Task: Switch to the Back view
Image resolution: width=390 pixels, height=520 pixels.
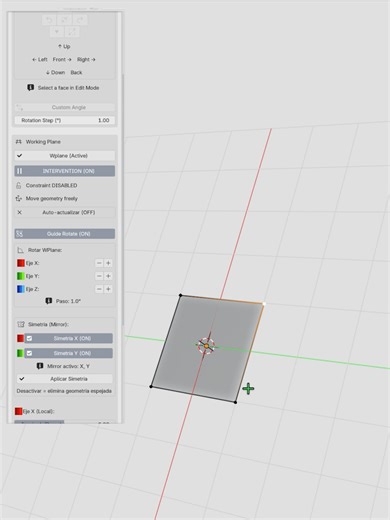Action: point(76,72)
